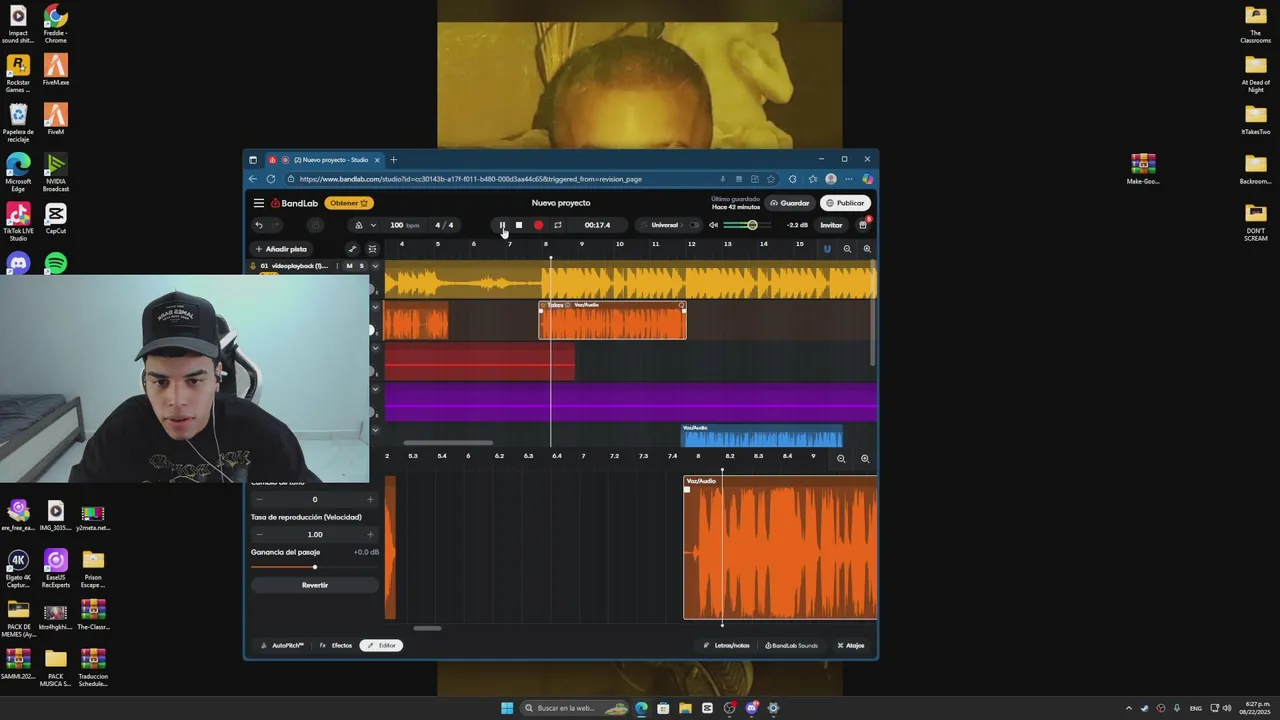This screenshot has height=720, width=1280.
Task: Decrease pitch shift with minus button
Action: pyautogui.click(x=259, y=499)
